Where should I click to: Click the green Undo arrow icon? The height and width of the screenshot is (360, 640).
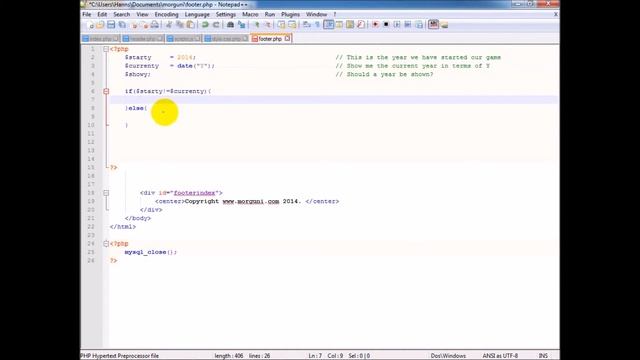(x=205, y=25)
